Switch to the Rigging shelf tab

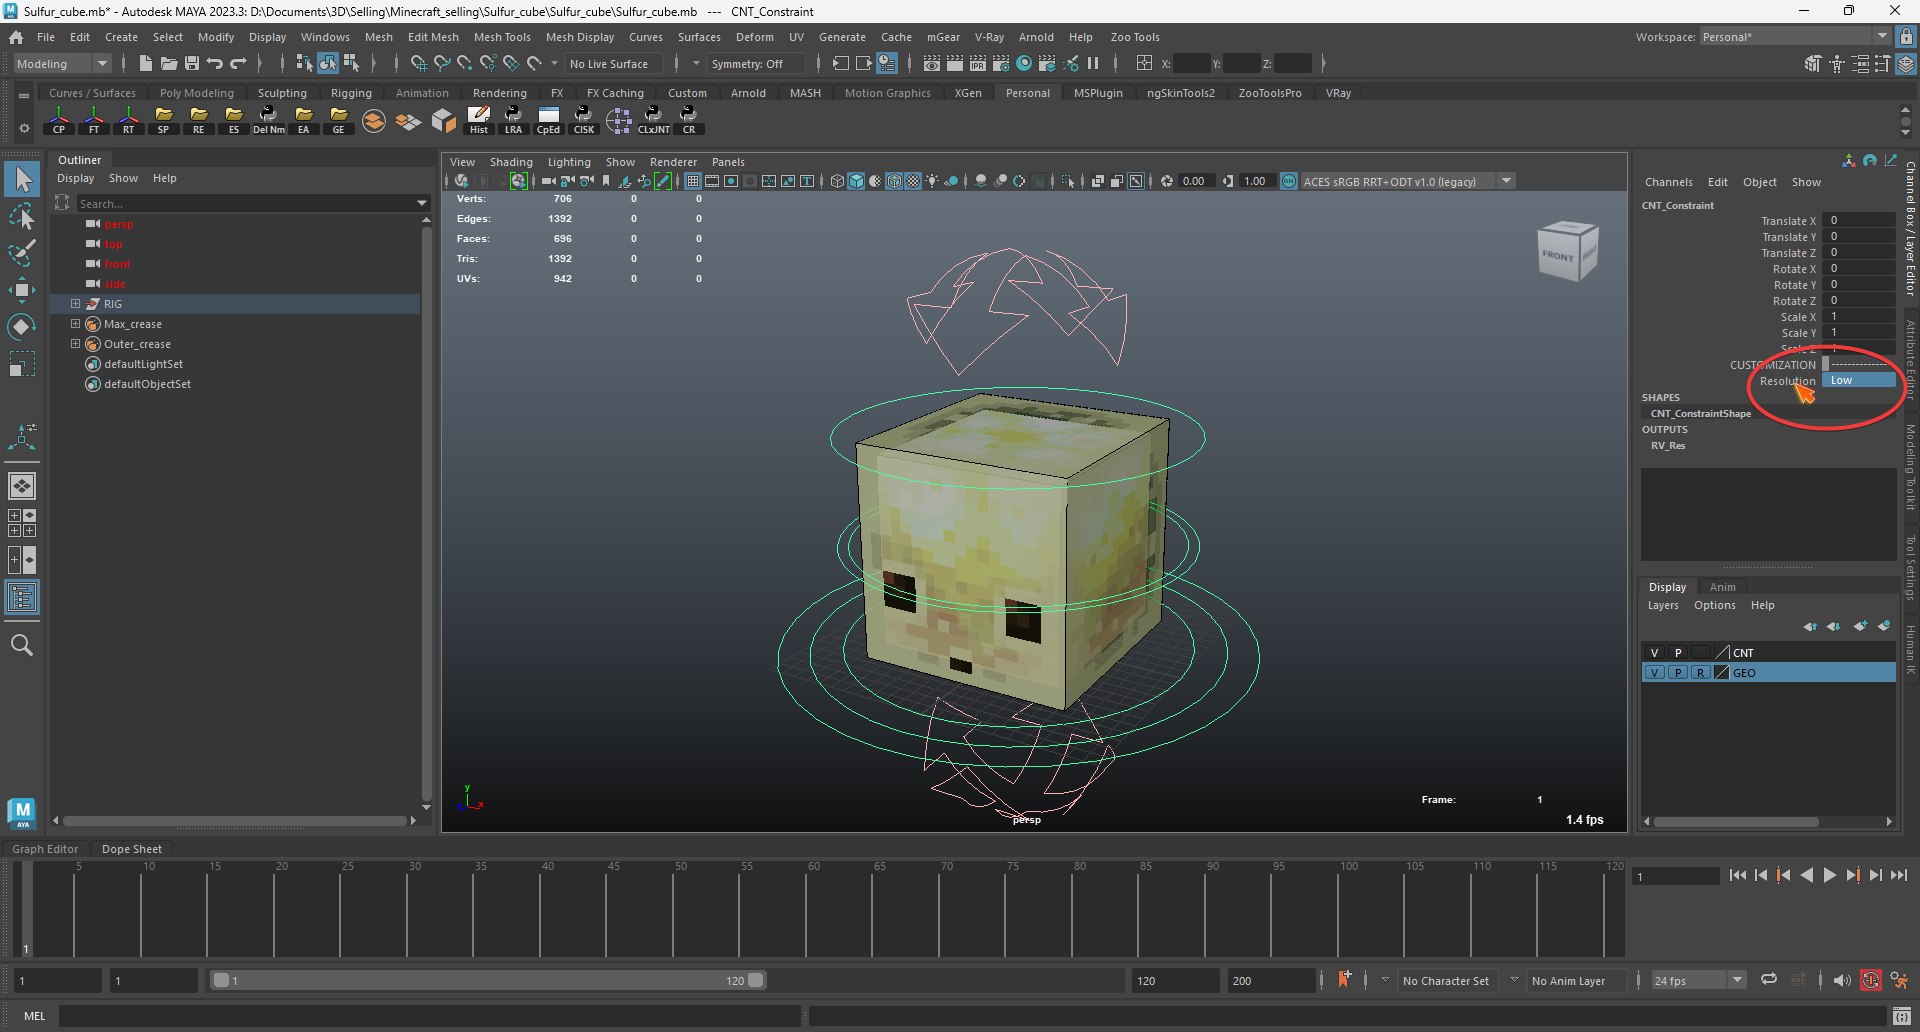click(x=351, y=93)
